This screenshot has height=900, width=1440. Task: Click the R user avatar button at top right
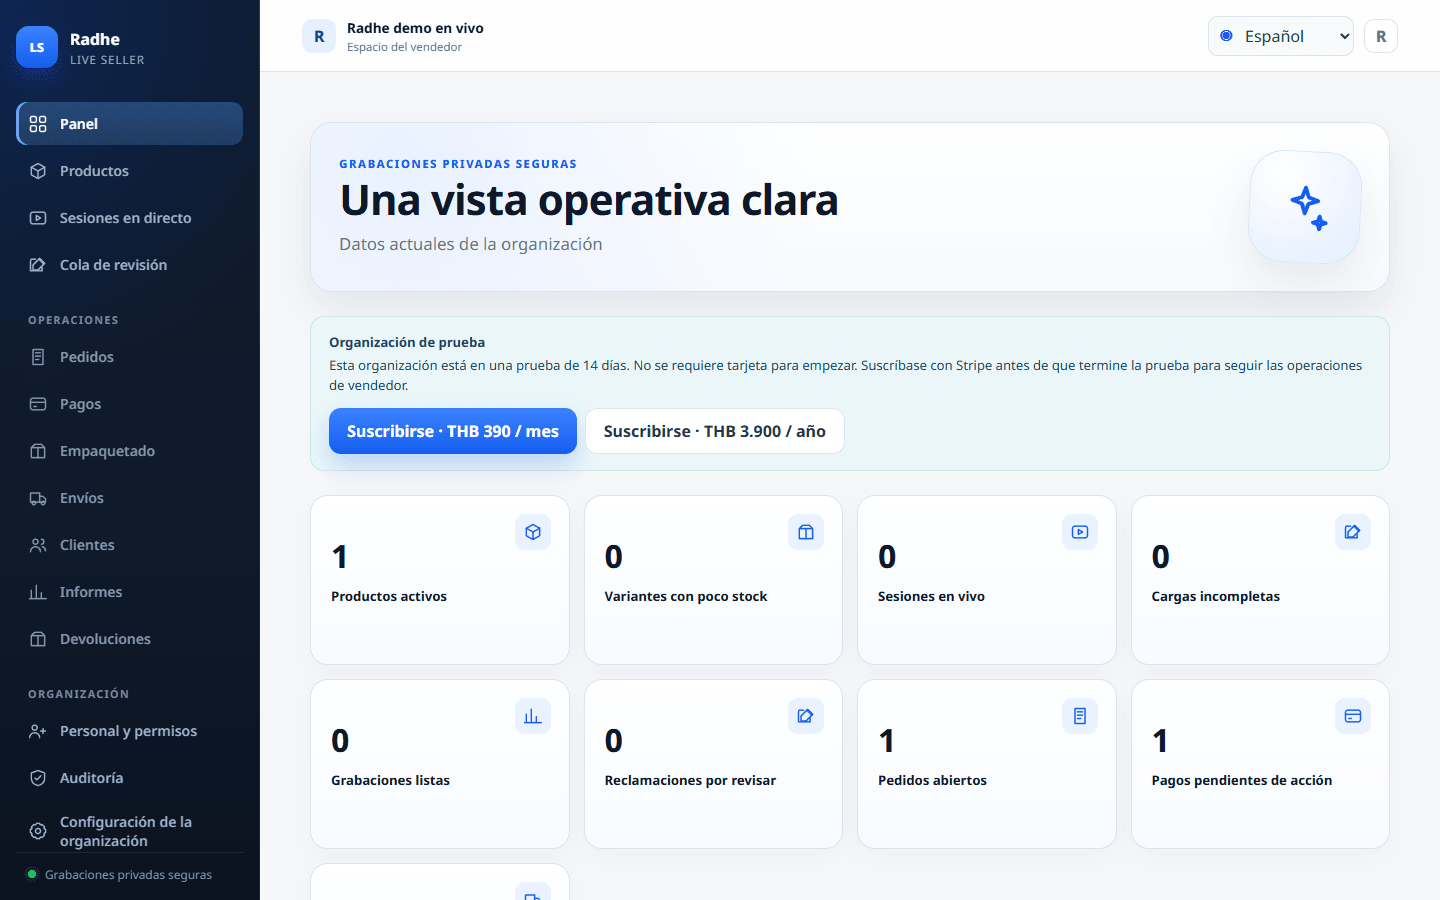pyautogui.click(x=1381, y=36)
